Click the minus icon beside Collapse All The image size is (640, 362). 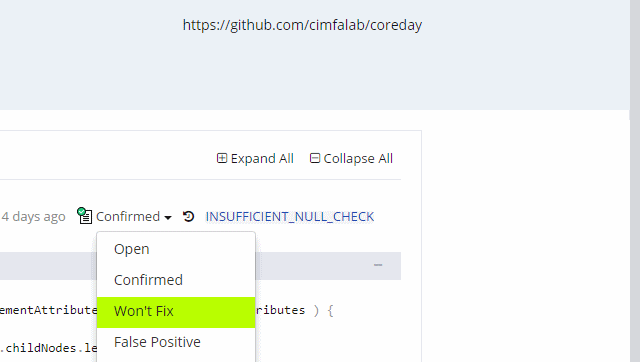315,158
